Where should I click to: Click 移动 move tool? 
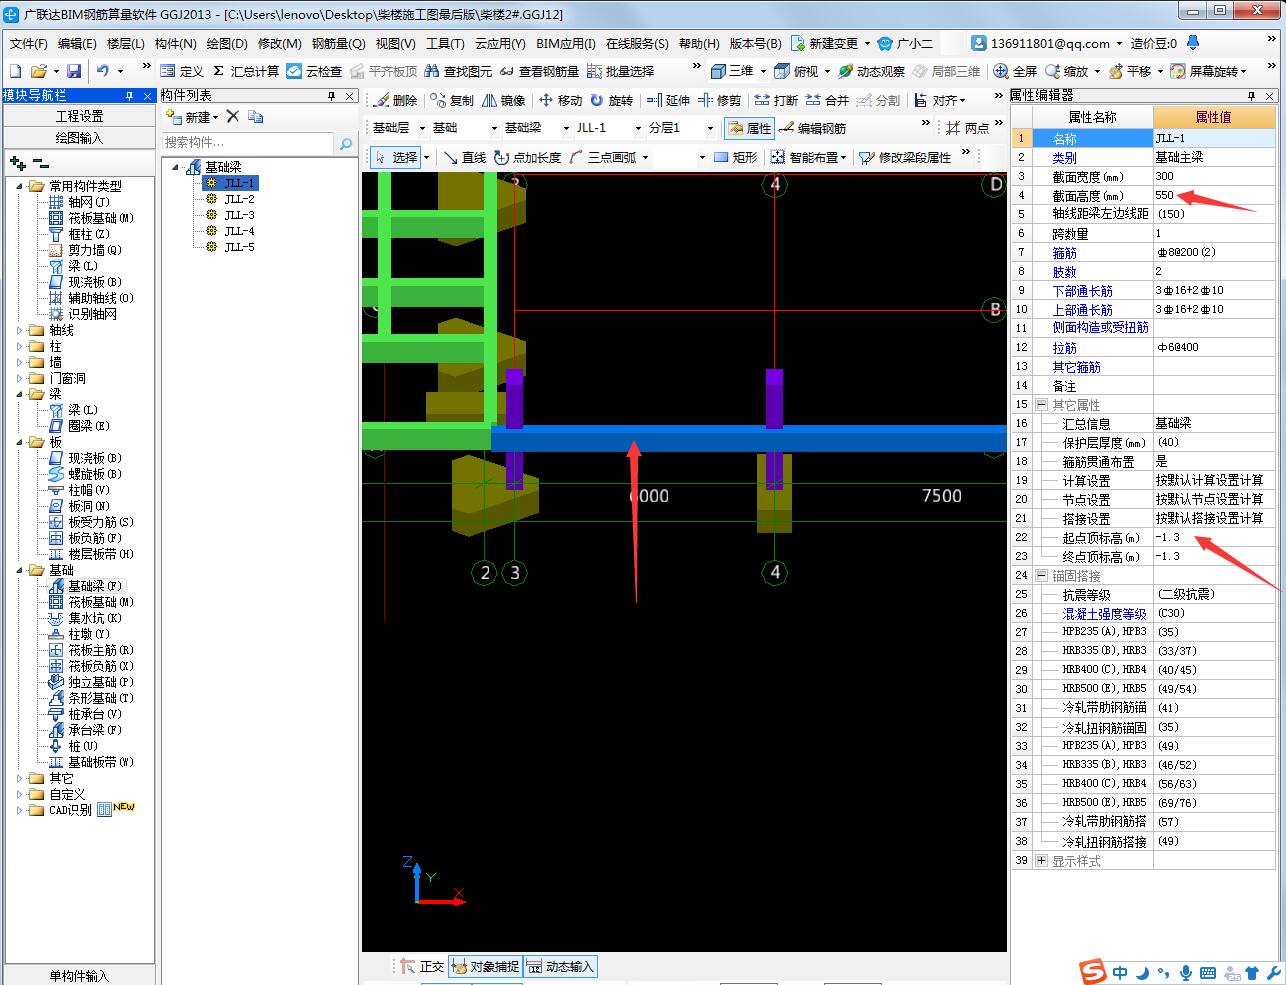[x=560, y=100]
